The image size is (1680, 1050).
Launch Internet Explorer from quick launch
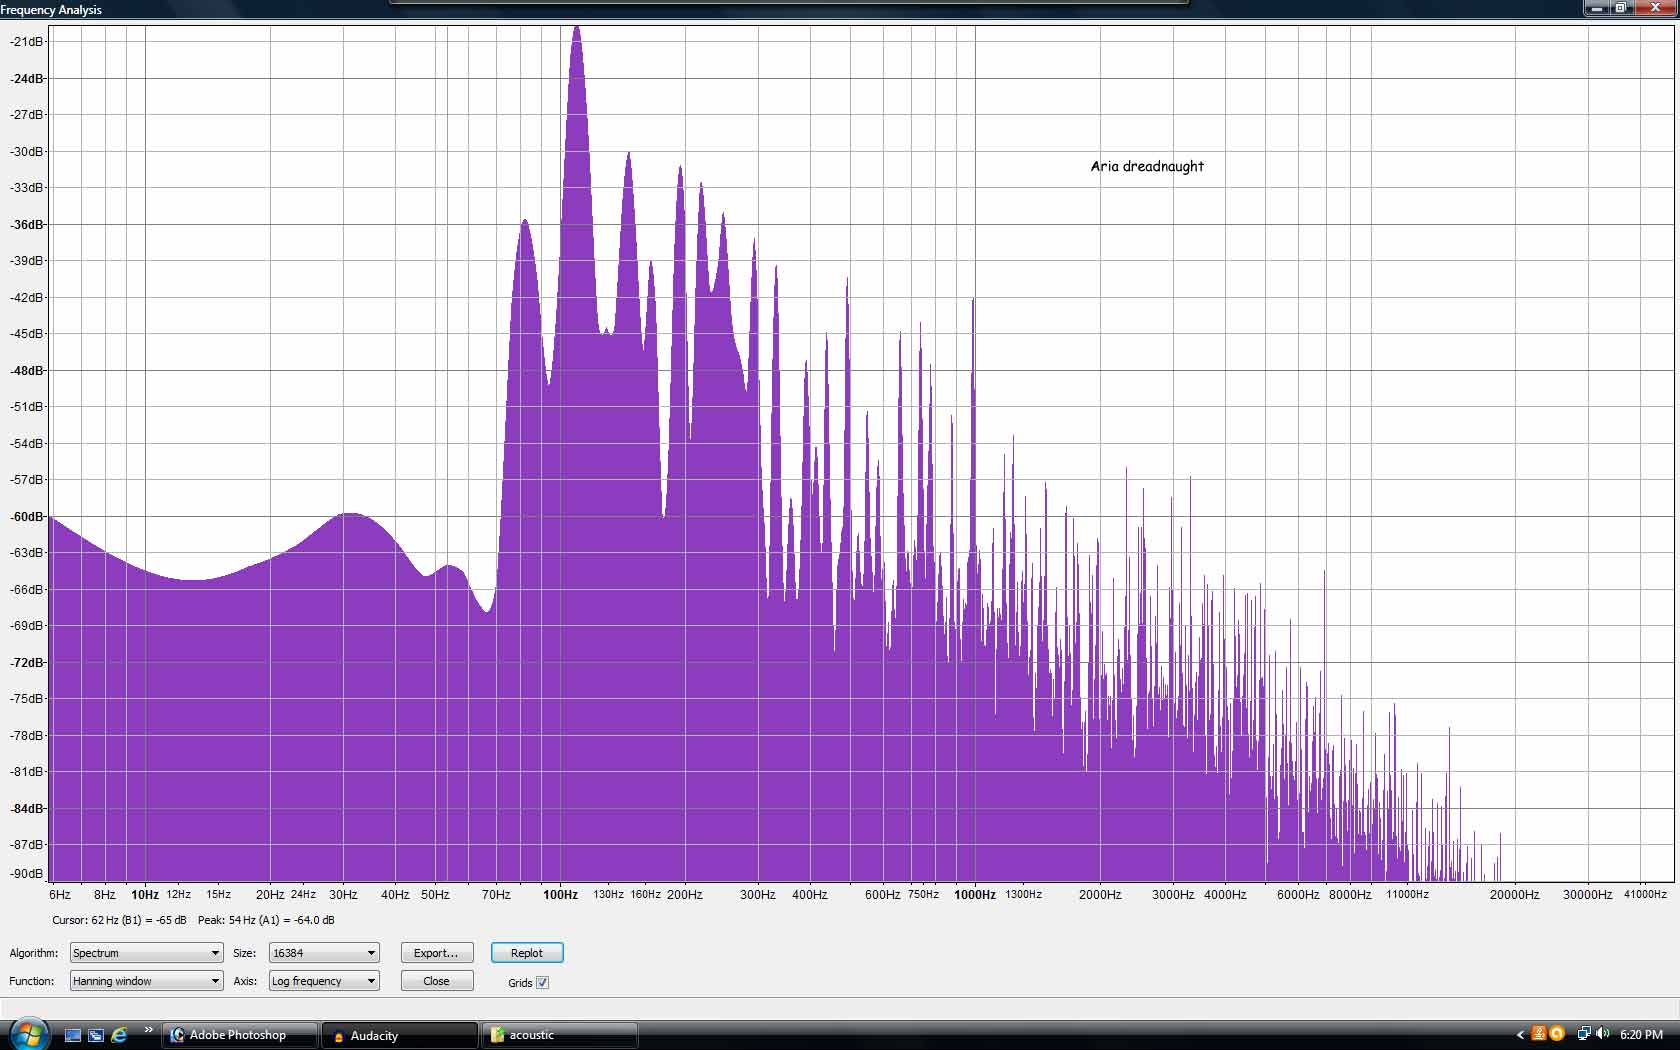coord(119,1035)
